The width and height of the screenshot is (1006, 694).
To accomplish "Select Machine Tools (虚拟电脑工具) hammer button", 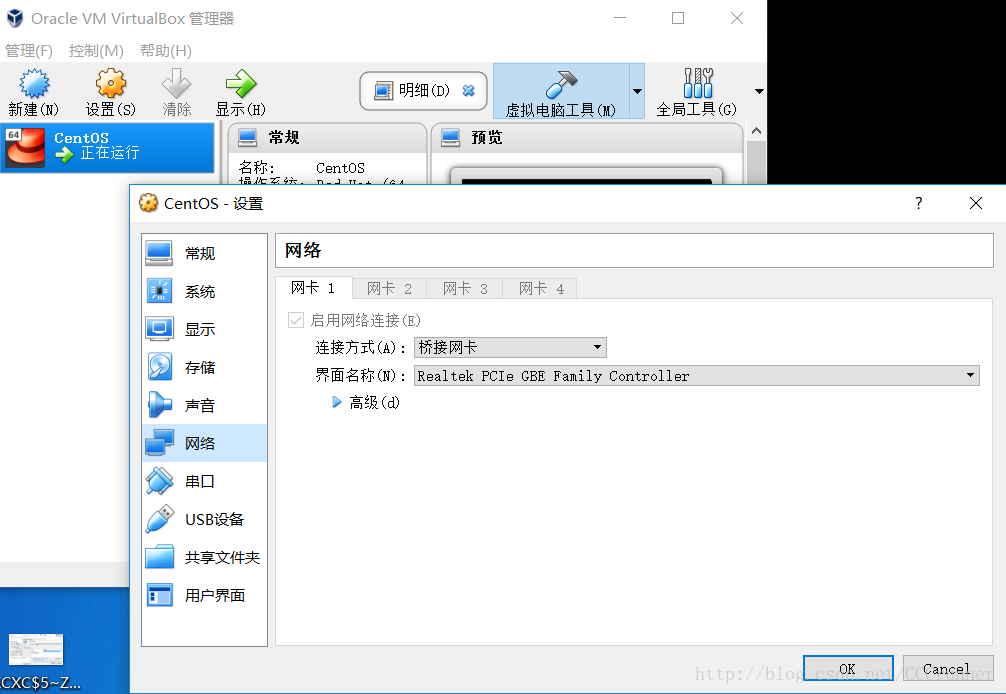I will [x=561, y=91].
